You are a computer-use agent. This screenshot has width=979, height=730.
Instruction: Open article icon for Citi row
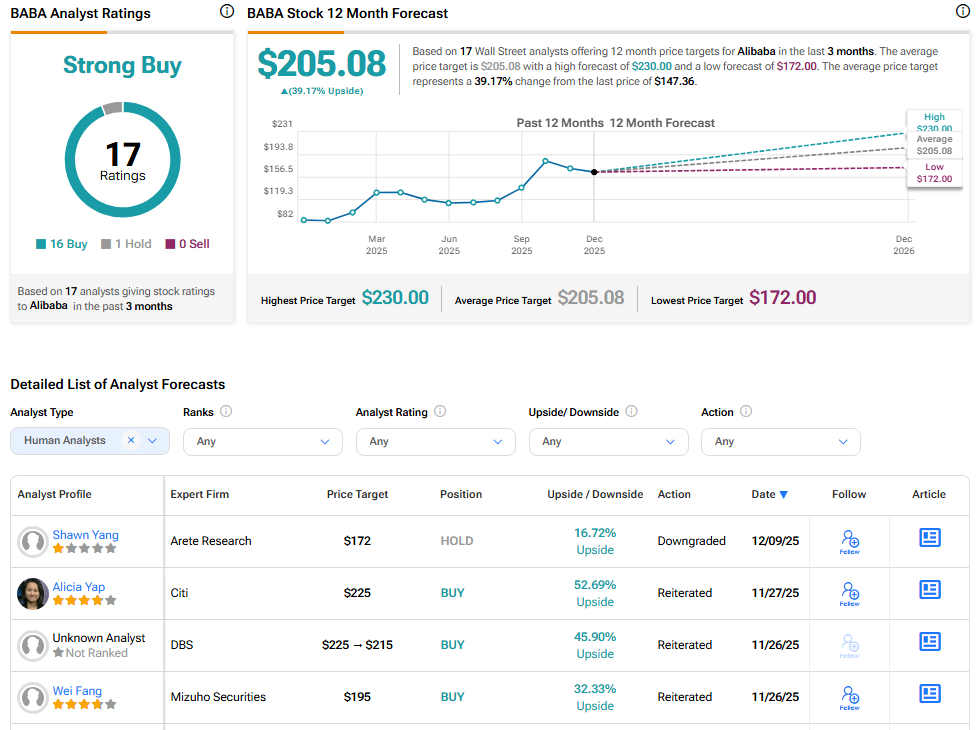point(930,590)
